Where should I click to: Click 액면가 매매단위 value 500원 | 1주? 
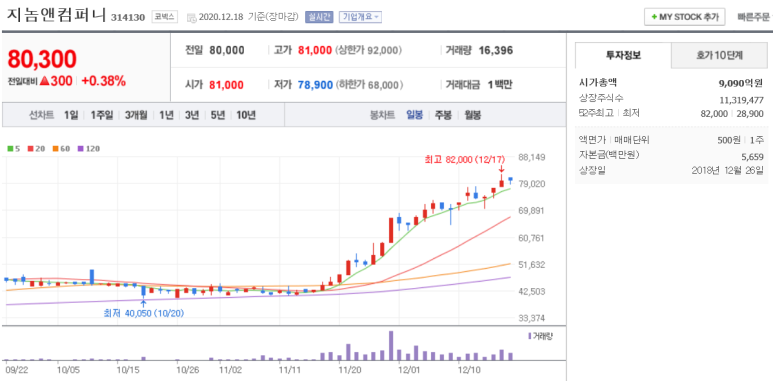[740, 140]
